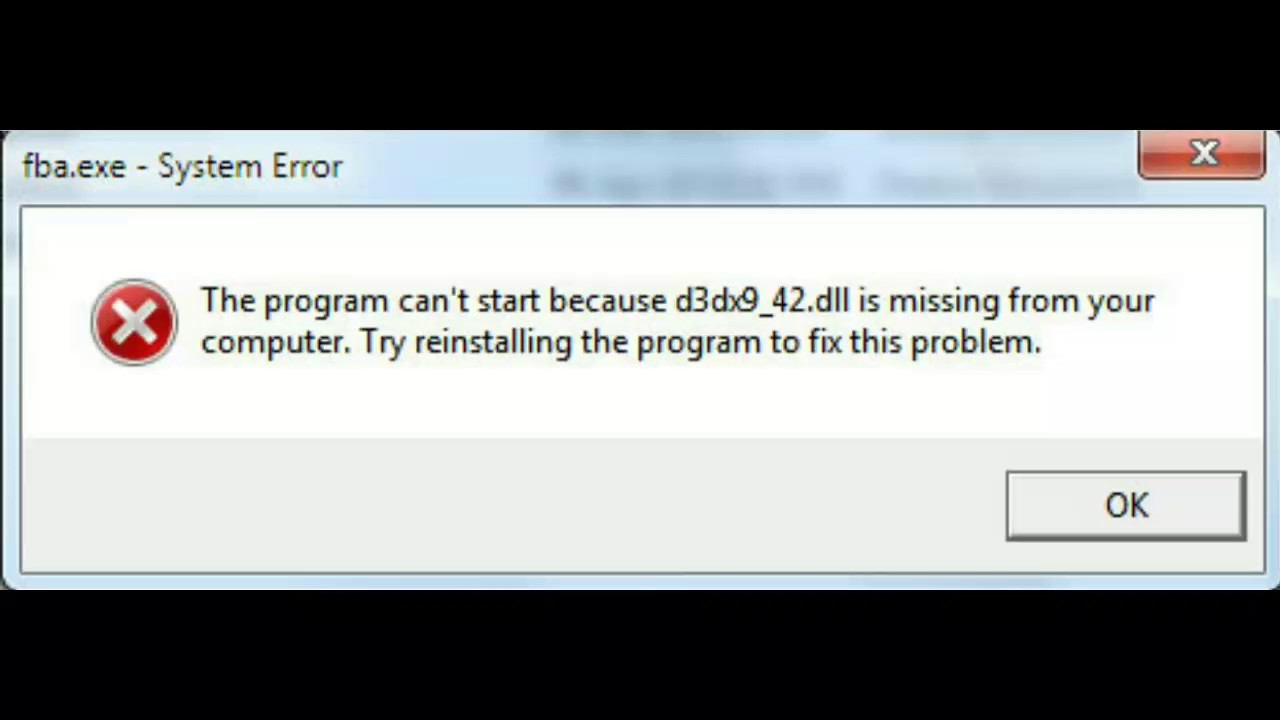Click the fba.exe - System Error title
The height and width of the screenshot is (720, 1280).
183,166
